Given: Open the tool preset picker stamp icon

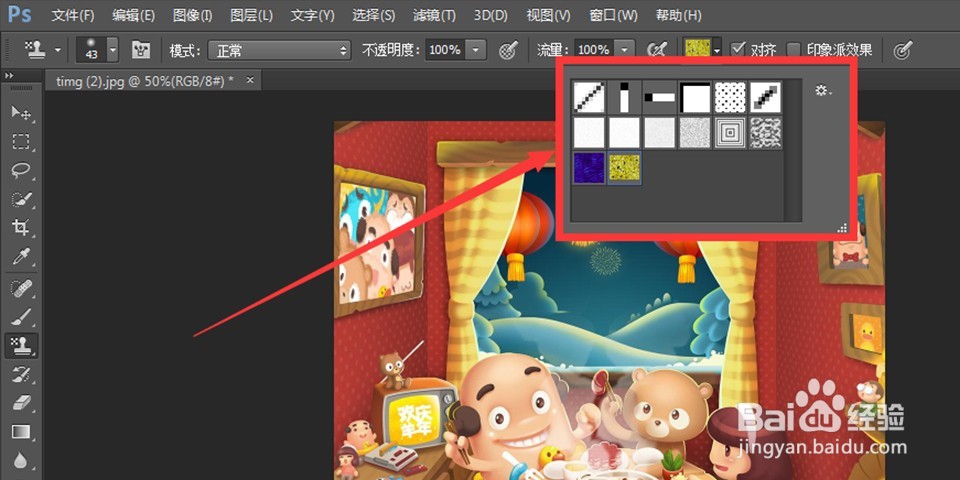Looking at the screenshot, I should tap(35, 50).
